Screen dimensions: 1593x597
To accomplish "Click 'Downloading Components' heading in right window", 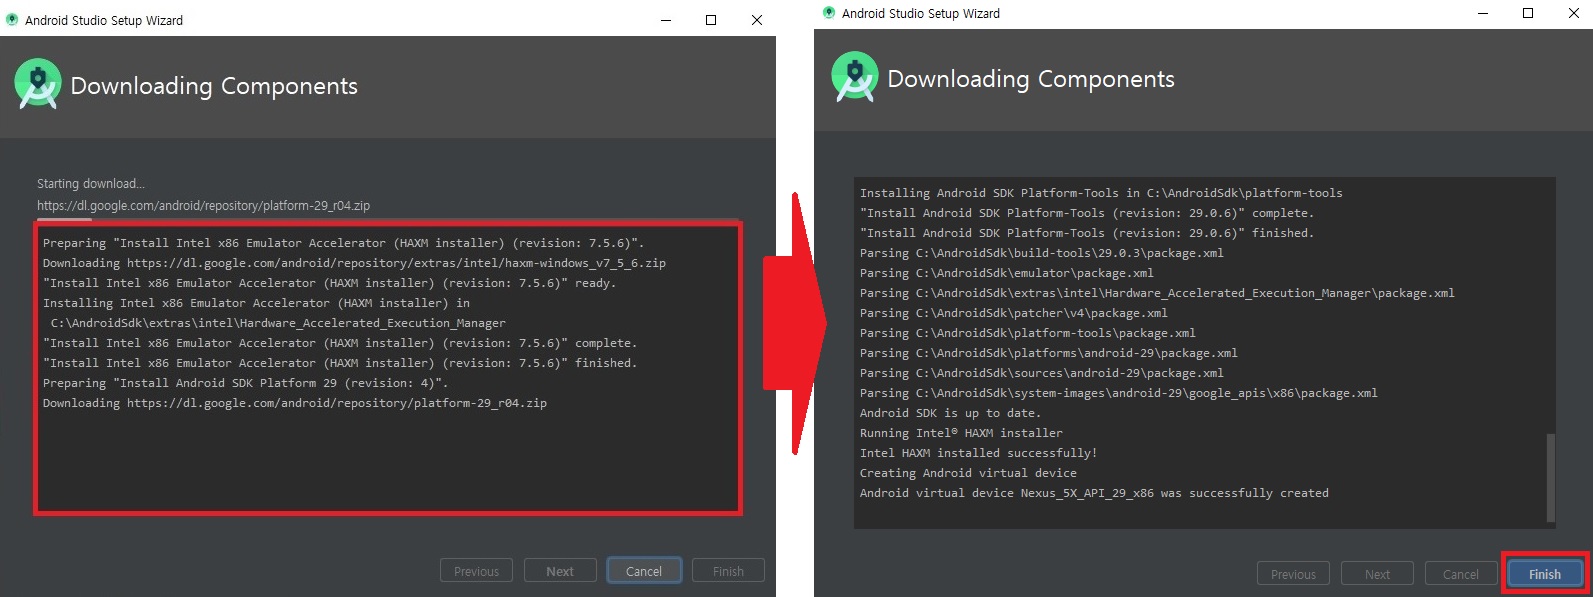I will point(1031,79).
